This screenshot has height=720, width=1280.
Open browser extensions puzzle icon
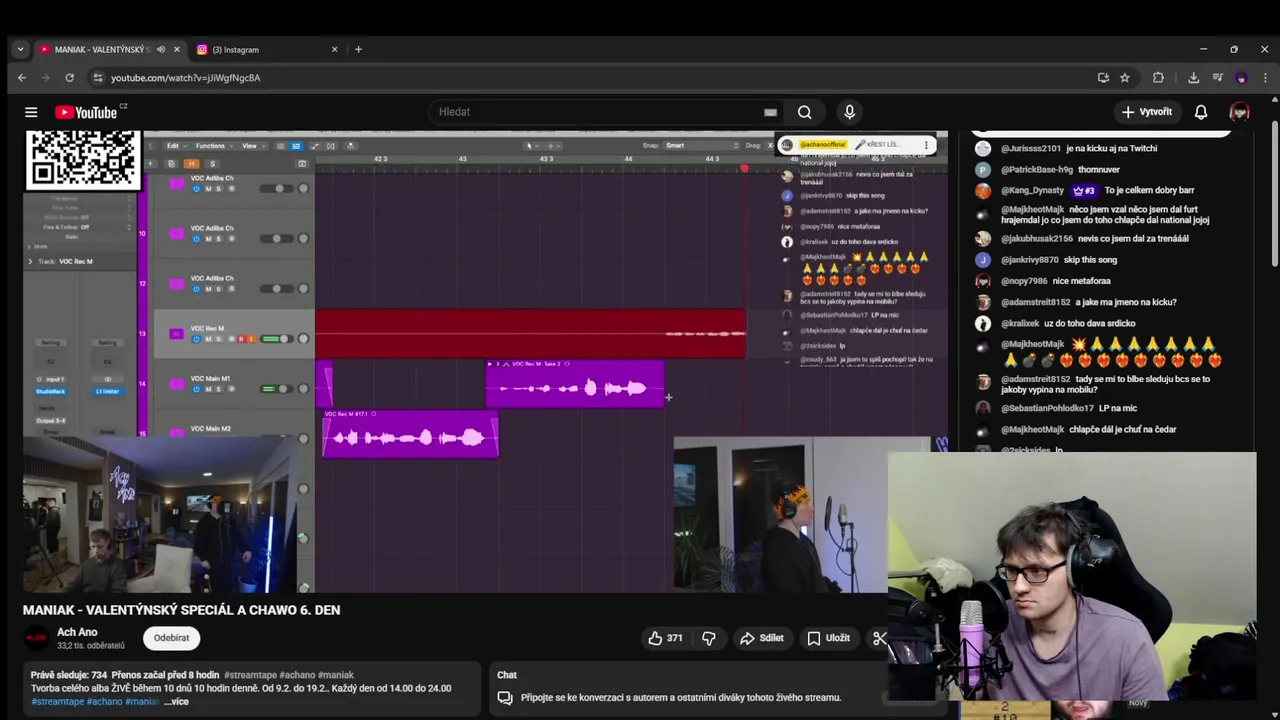(x=1158, y=78)
